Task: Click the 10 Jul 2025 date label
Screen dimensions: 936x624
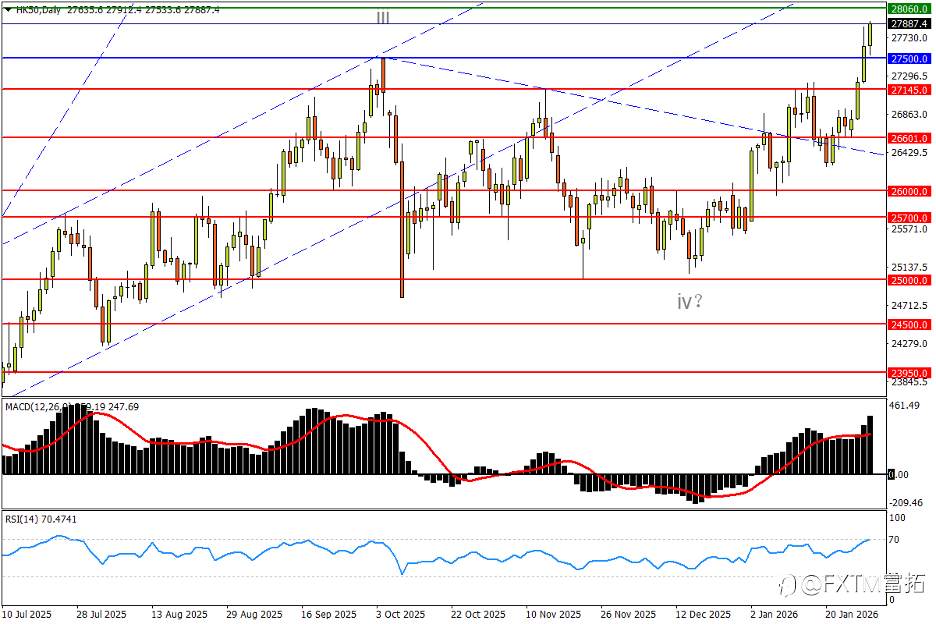Action: 27,614
